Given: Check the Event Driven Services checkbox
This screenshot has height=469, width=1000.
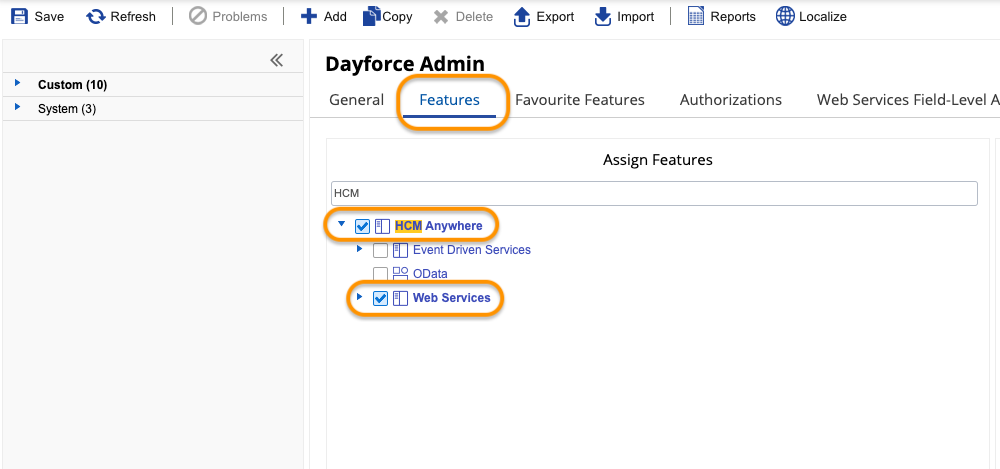Looking at the screenshot, I should (x=380, y=250).
